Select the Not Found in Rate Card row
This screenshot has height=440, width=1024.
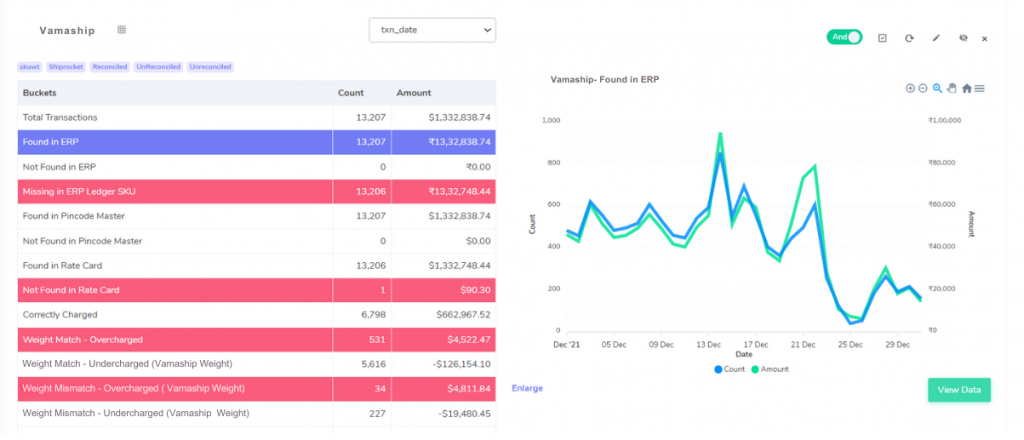click(x=257, y=290)
